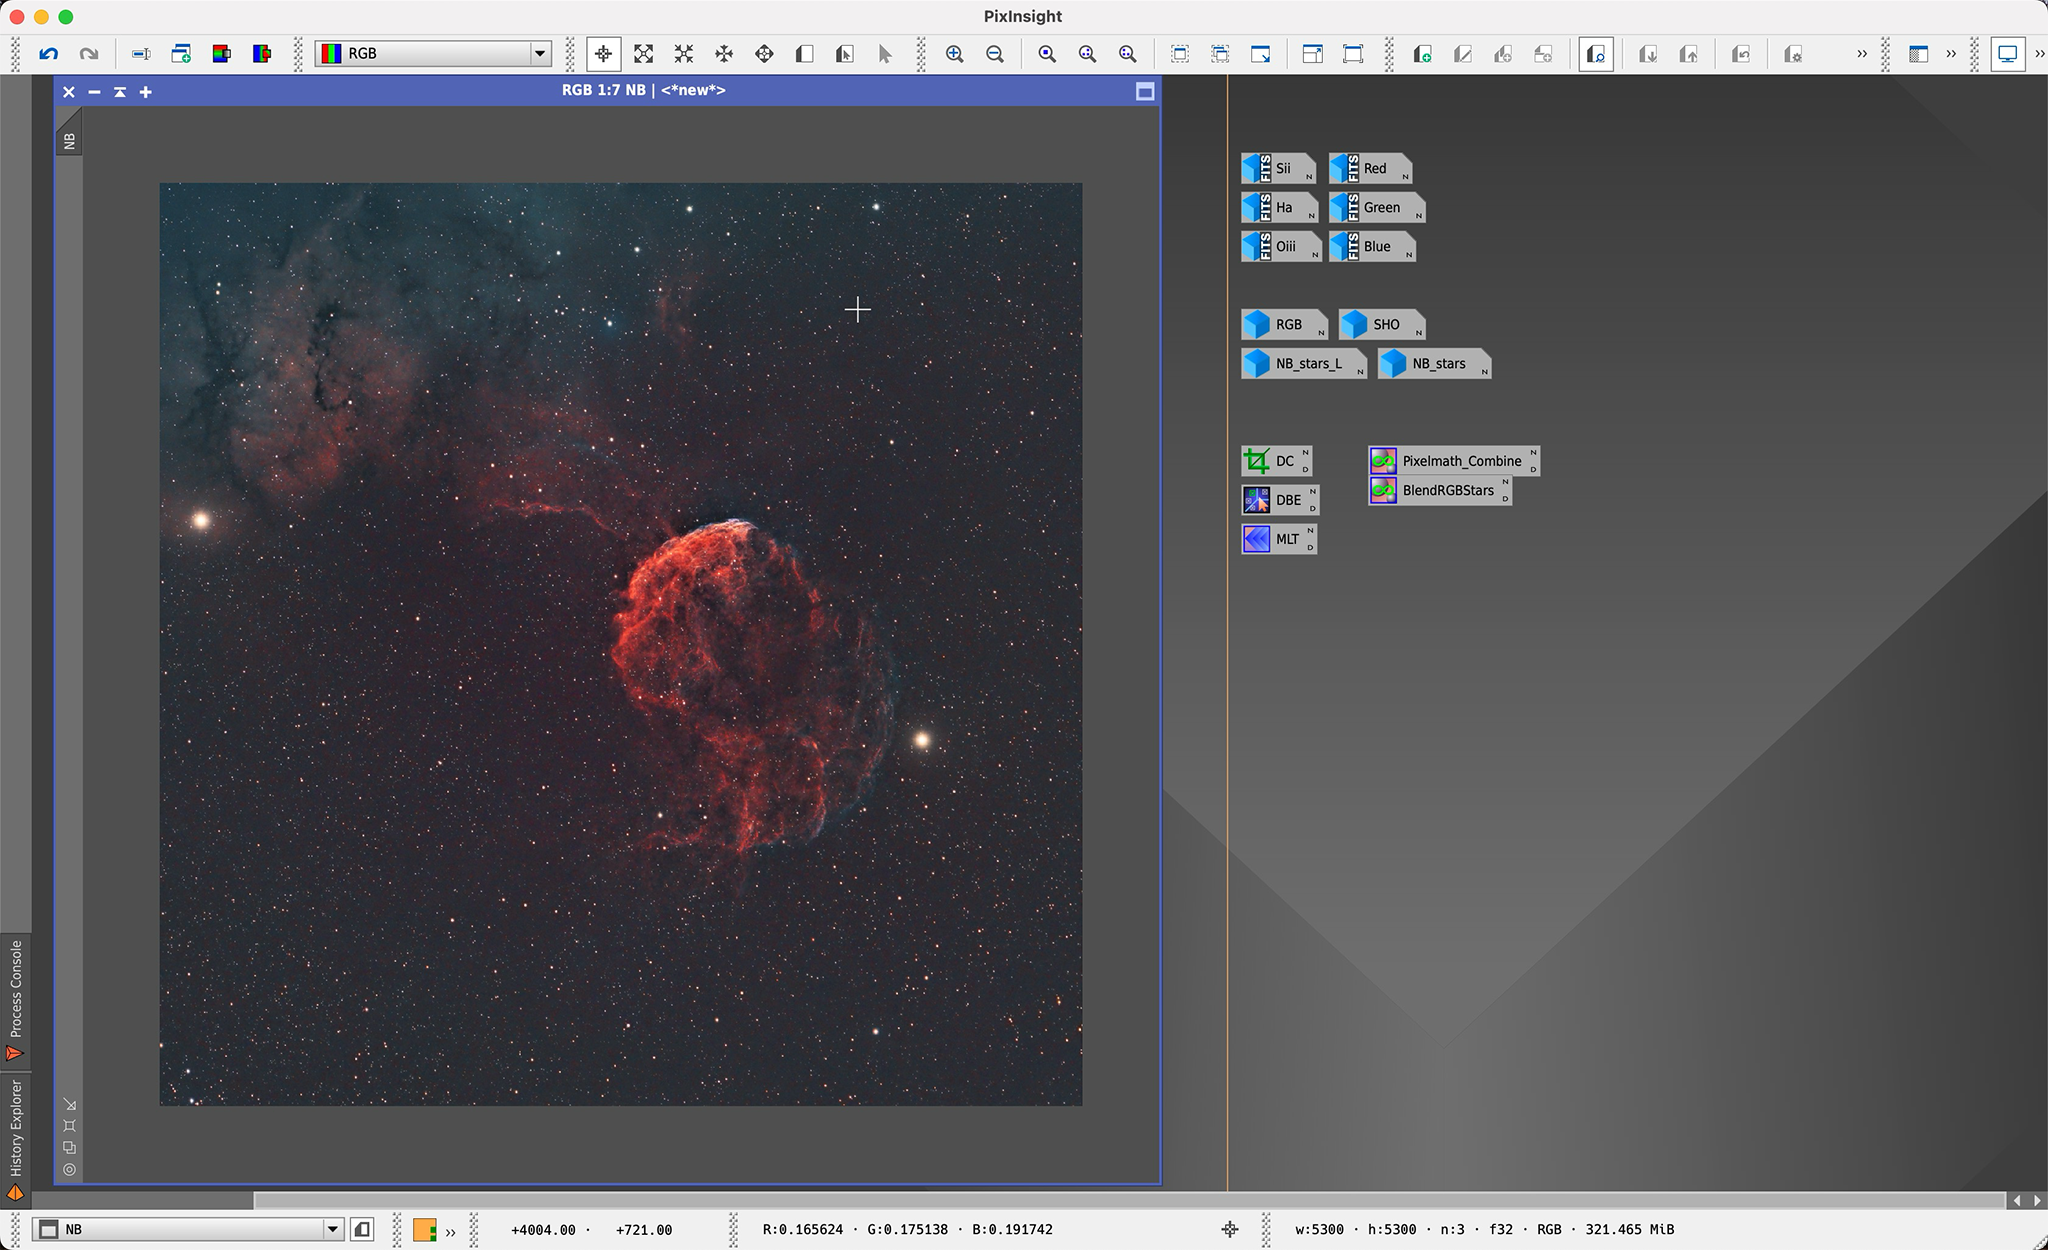Click the crosshair target icon in status bar
Viewport: 2048px width, 1250px height.
[x=1230, y=1229]
